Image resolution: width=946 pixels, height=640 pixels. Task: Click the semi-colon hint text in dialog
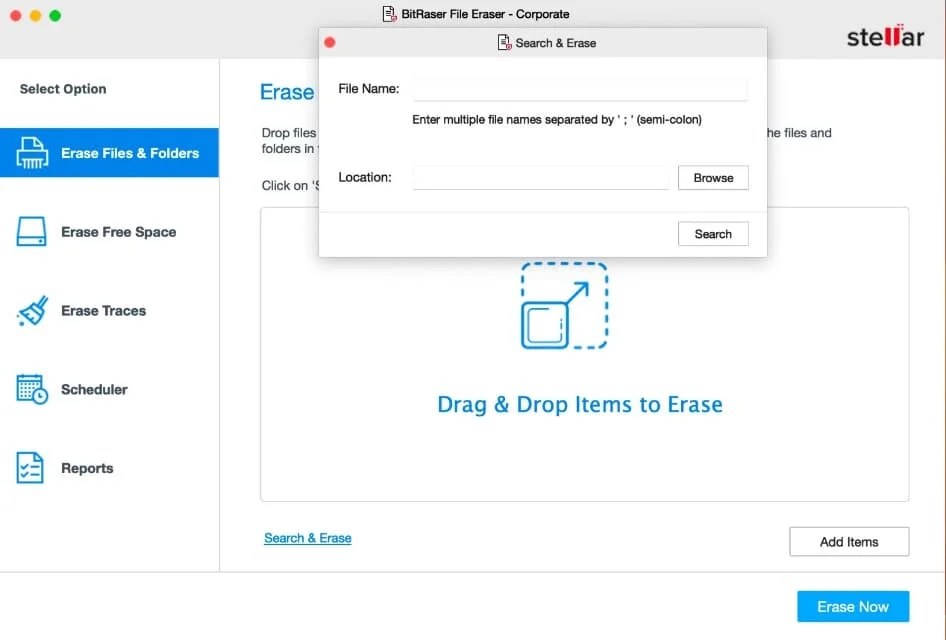[x=557, y=119]
